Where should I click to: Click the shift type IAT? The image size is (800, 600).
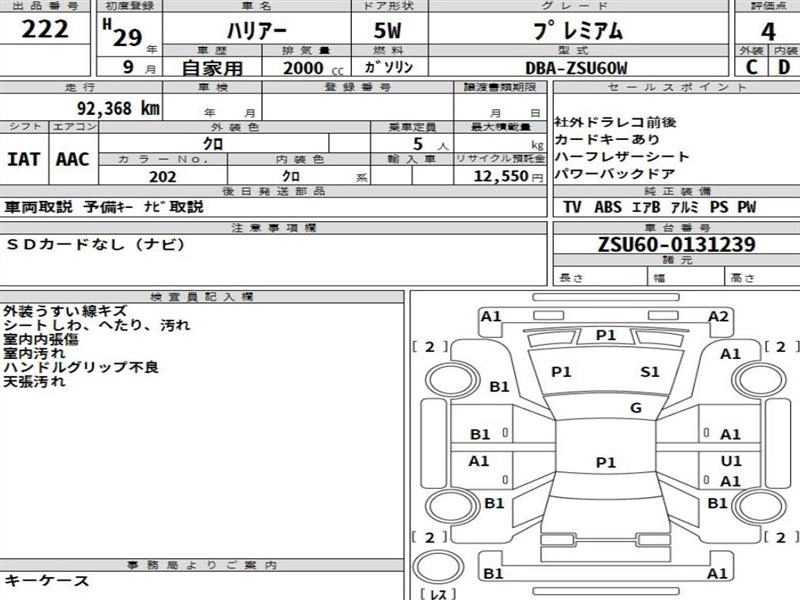[23, 159]
